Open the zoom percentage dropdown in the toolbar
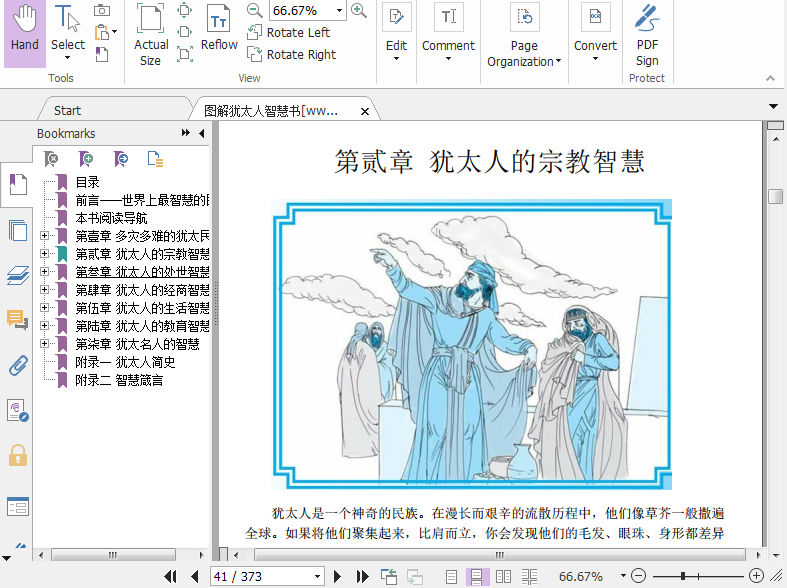Viewport: 787px width, 588px height. [x=340, y=11]
